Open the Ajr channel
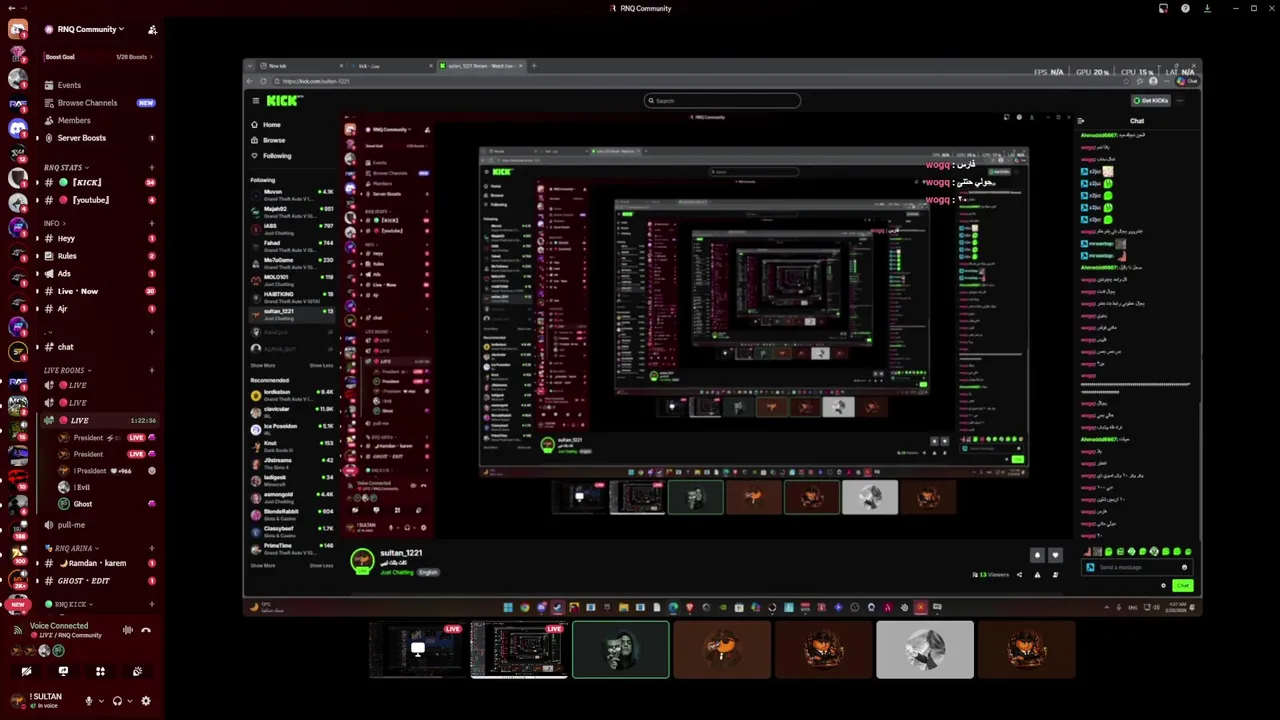This screenshot has height=720, width=1280. (98, 309)
